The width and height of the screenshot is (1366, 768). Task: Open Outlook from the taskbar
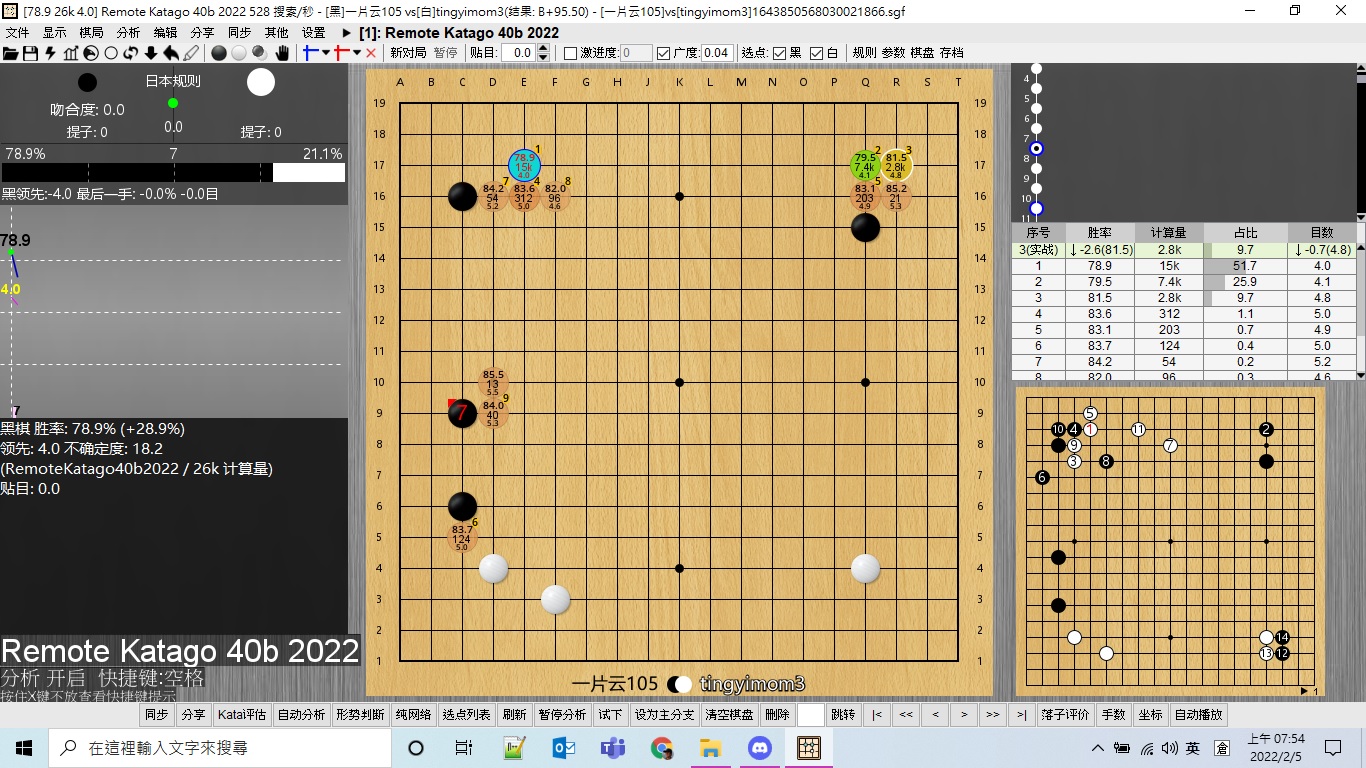point(563,747)
